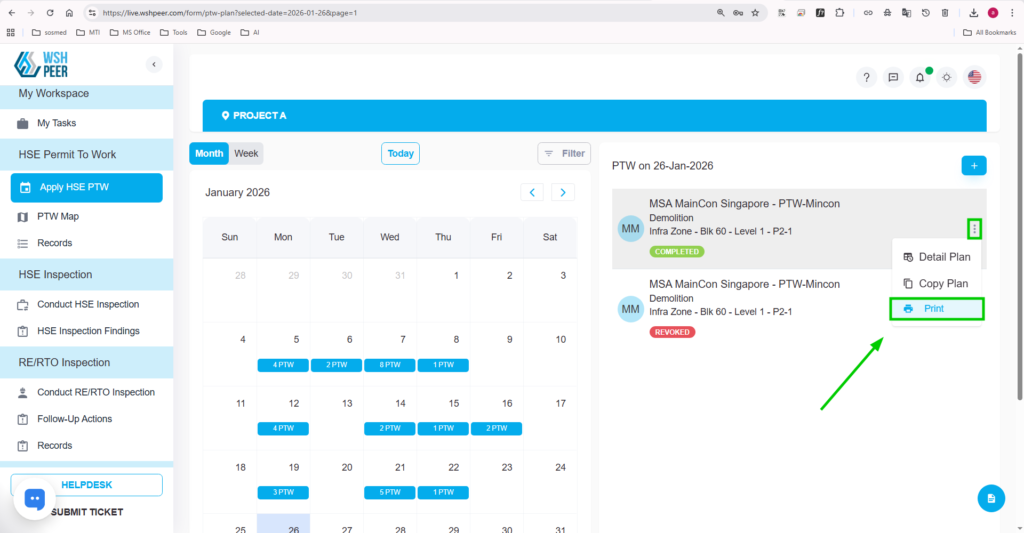Click the Today button
The width and height of the screenshot is (1024, 533).
(400, 153)
